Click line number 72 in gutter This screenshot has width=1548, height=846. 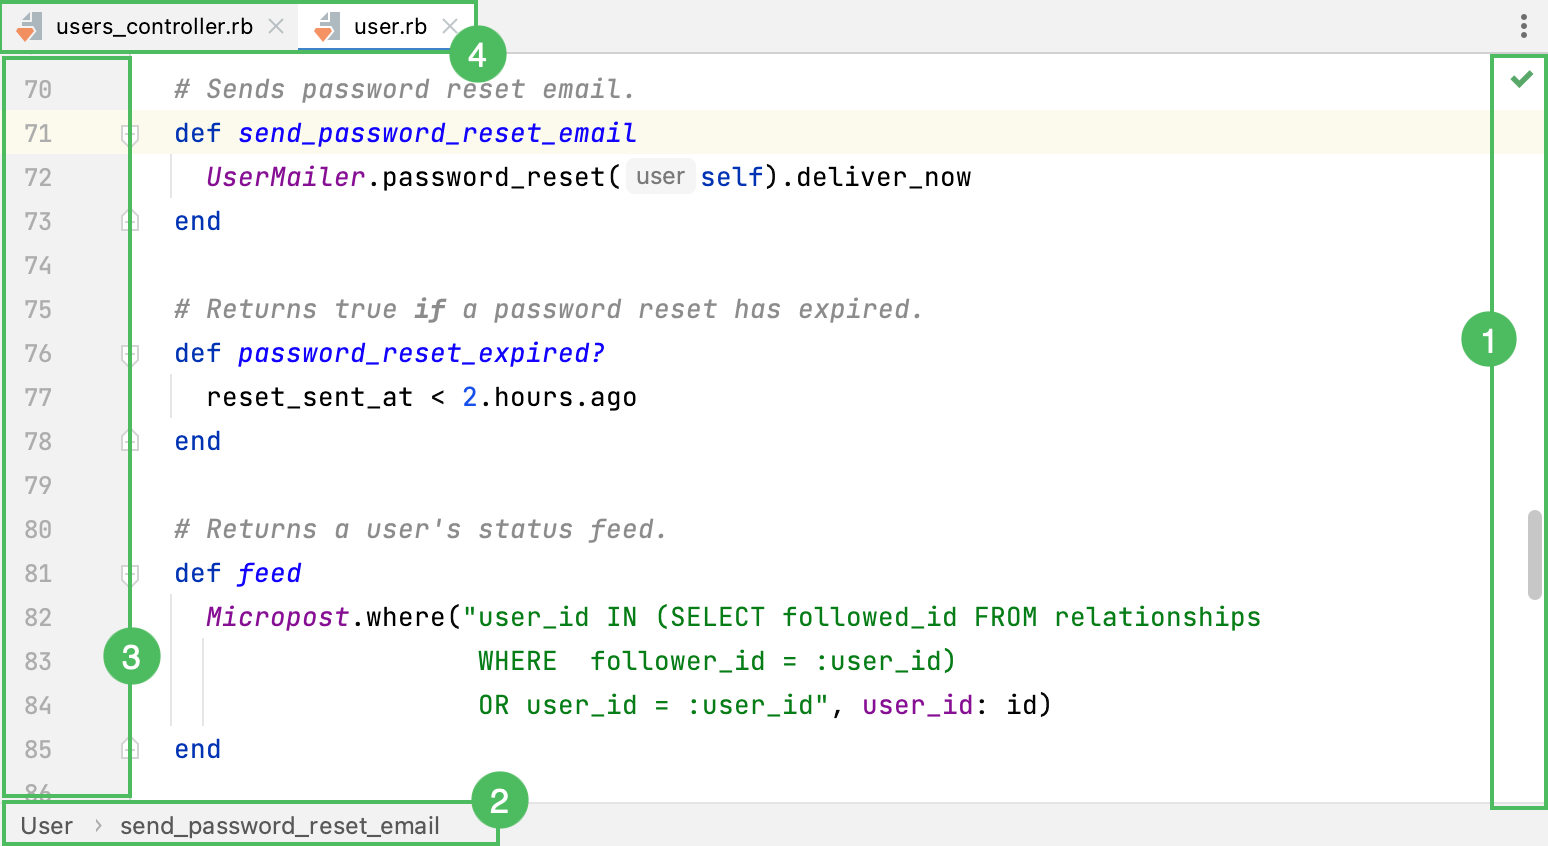pyautogui.click(x=38, y=178)
